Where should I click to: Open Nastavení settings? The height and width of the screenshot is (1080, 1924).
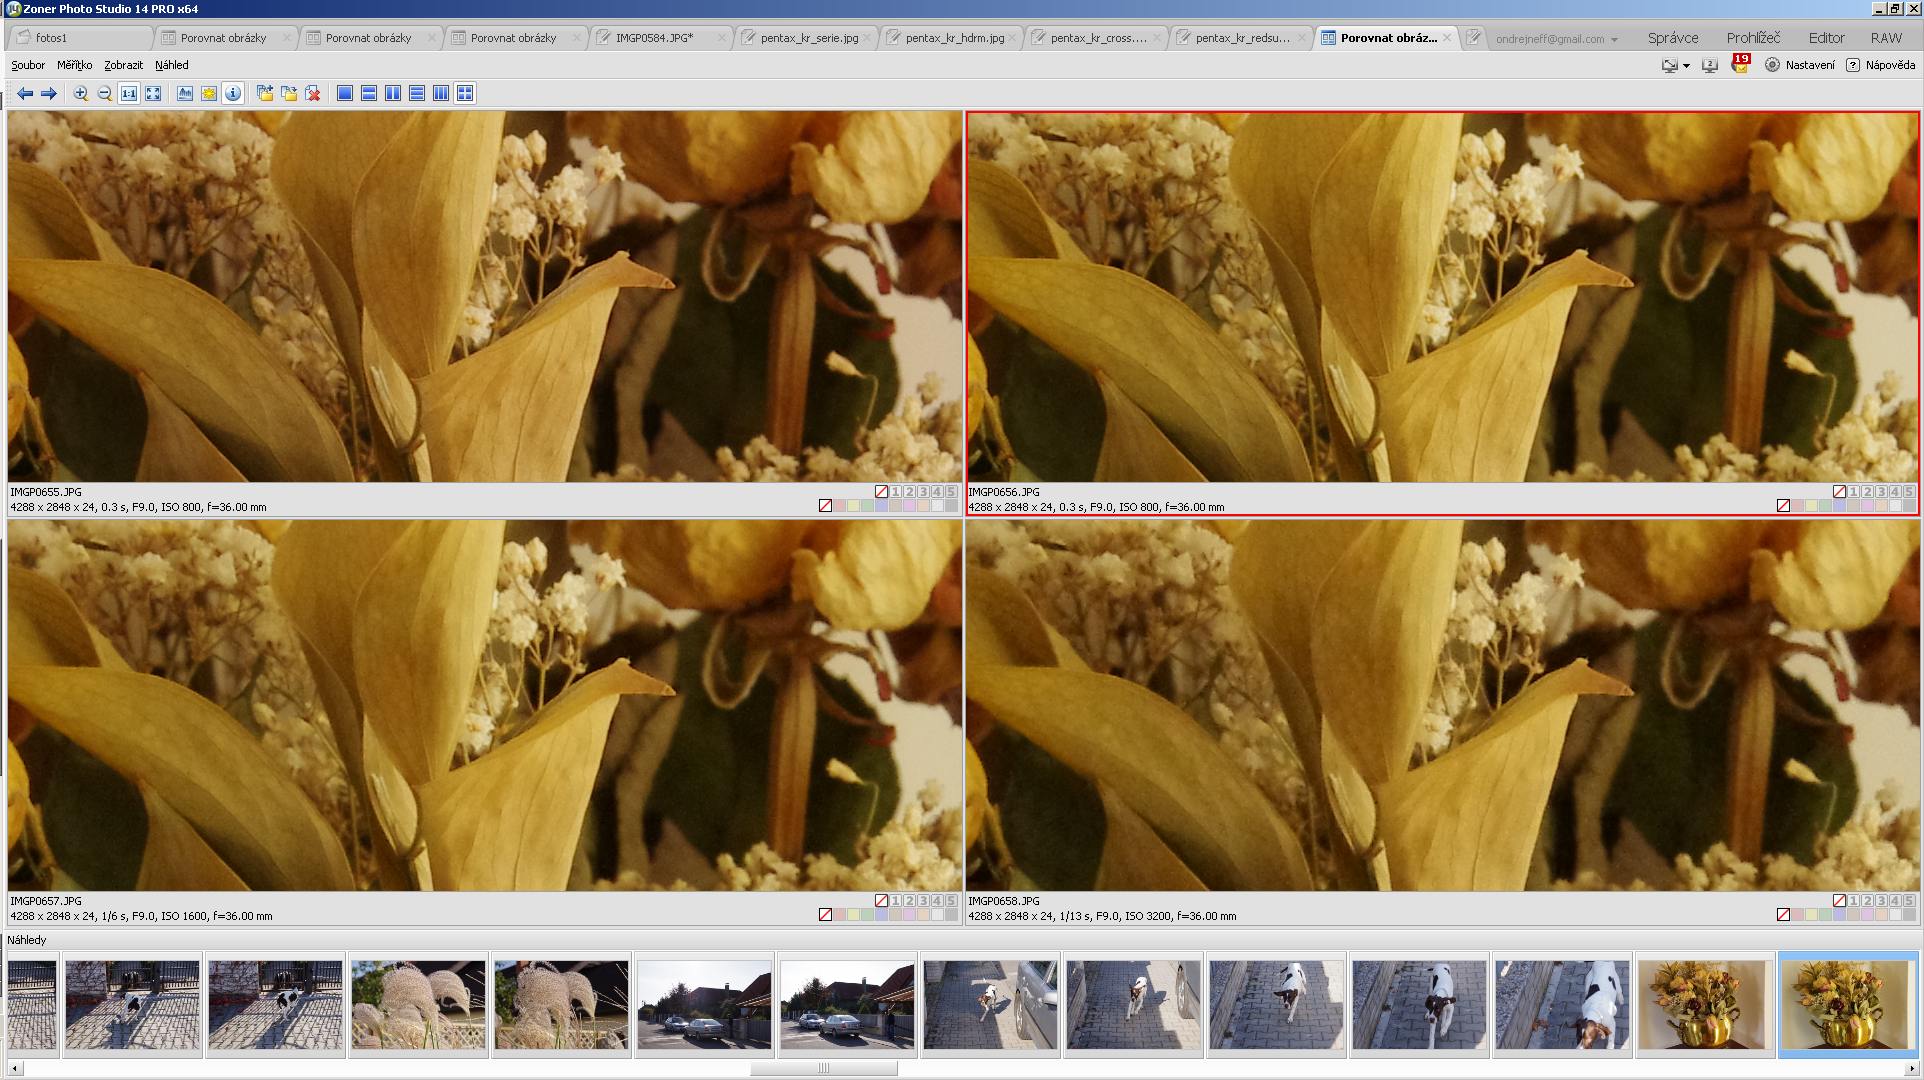coord(1800,65)
